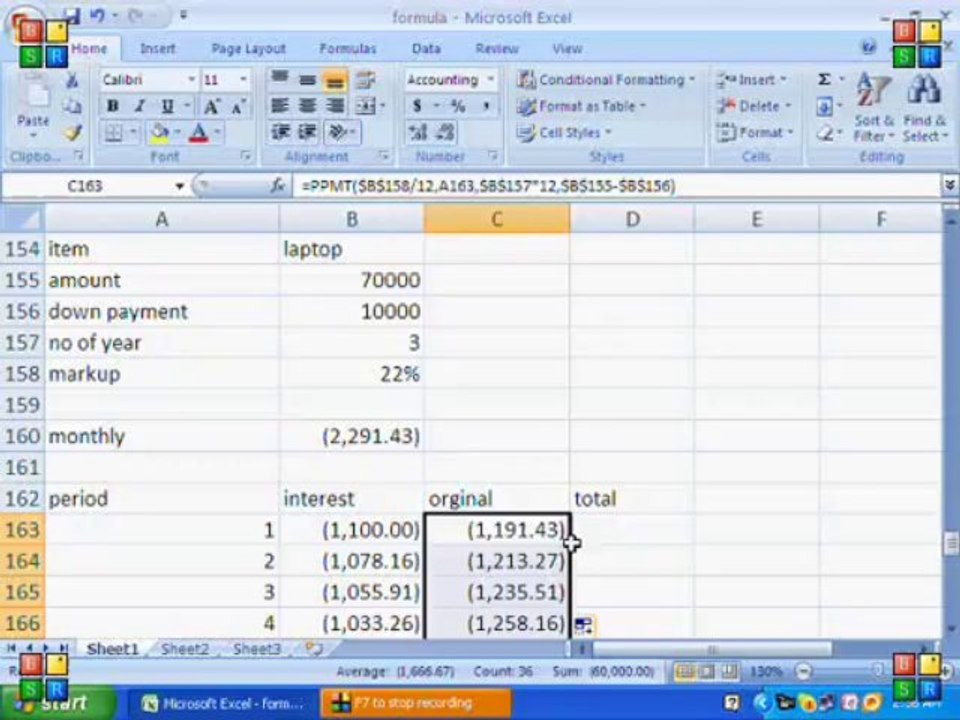Click the Percent Style icon

click(x=458, y=106)
